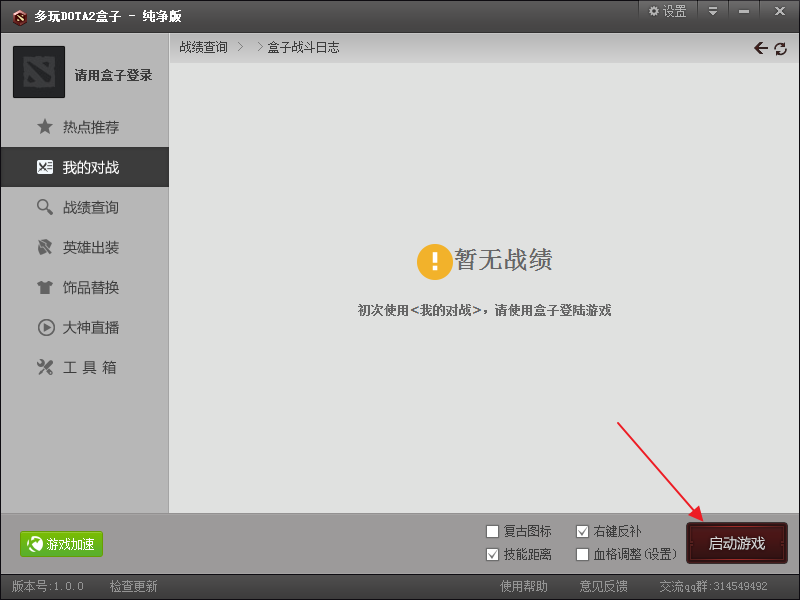Select 我的对战 sidebar item

point(85,167)
